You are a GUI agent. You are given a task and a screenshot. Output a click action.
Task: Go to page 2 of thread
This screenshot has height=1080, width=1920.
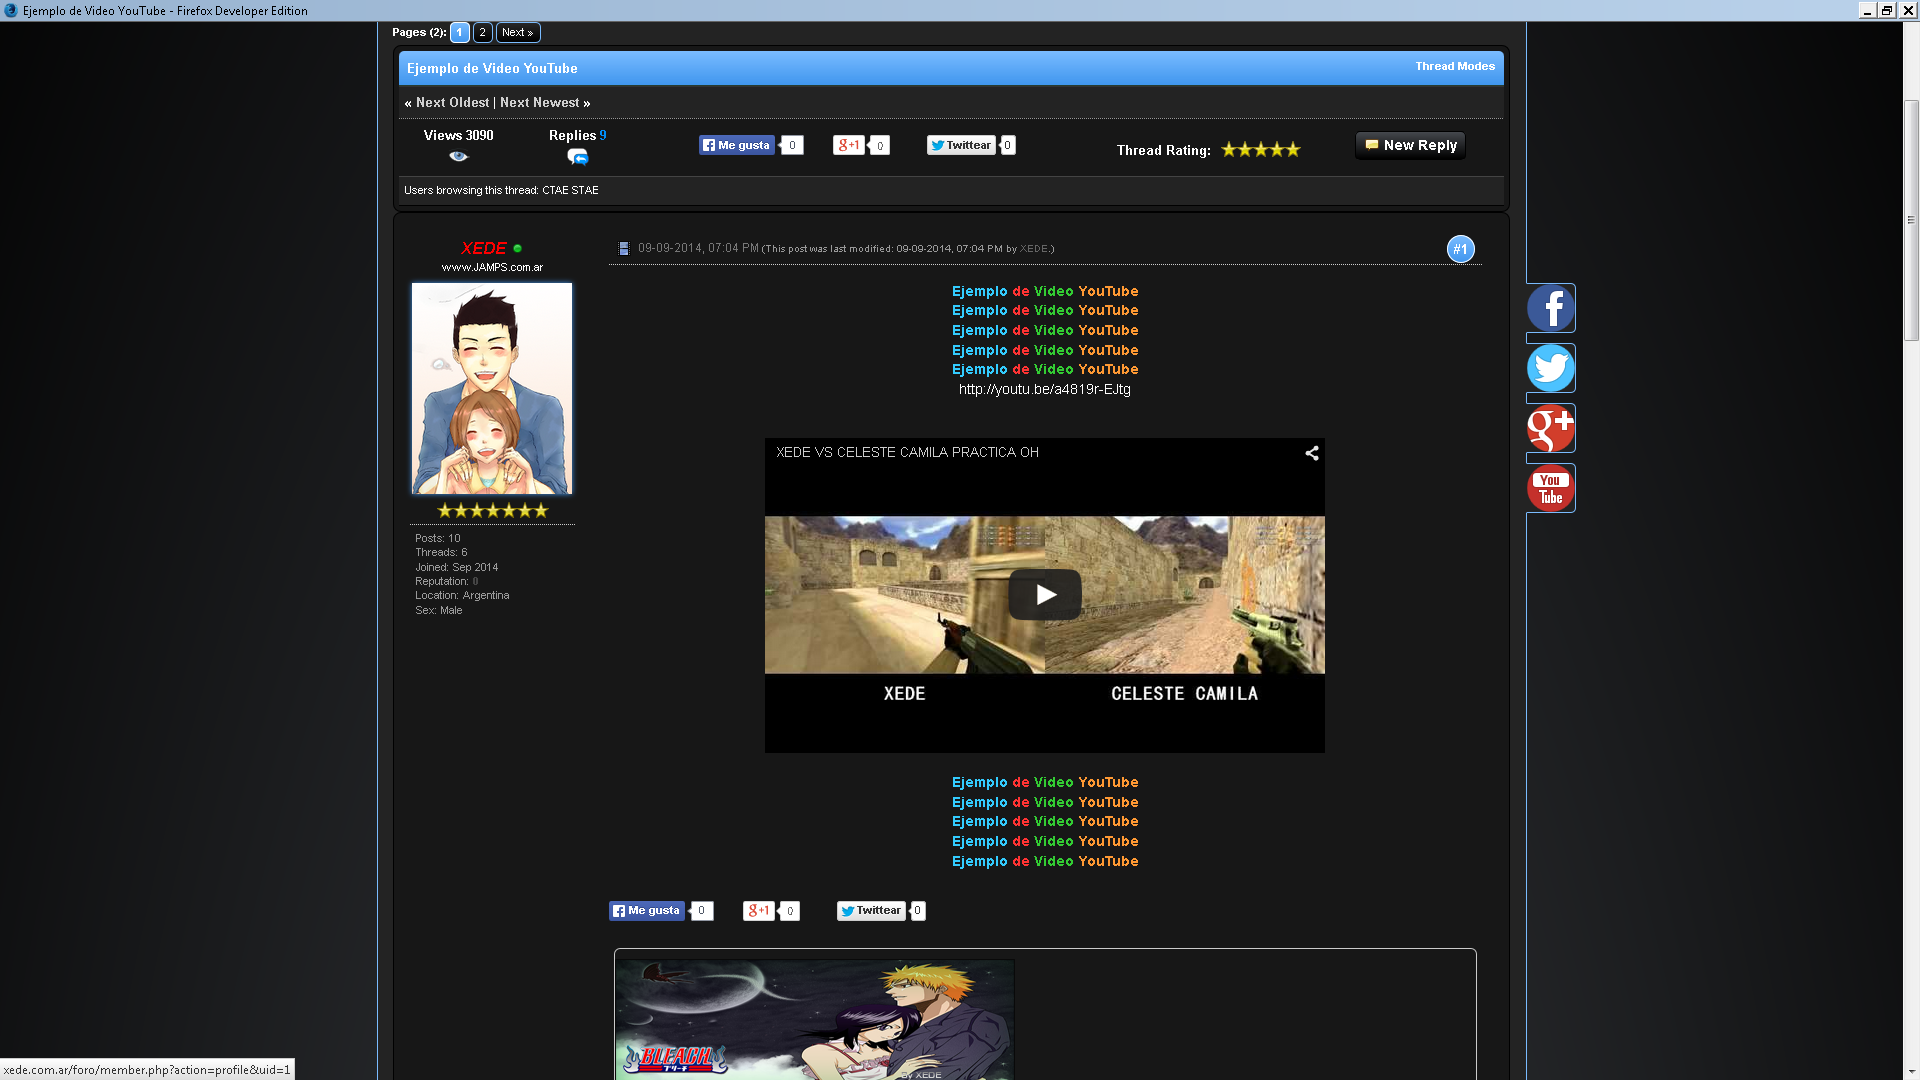[482, 32]
